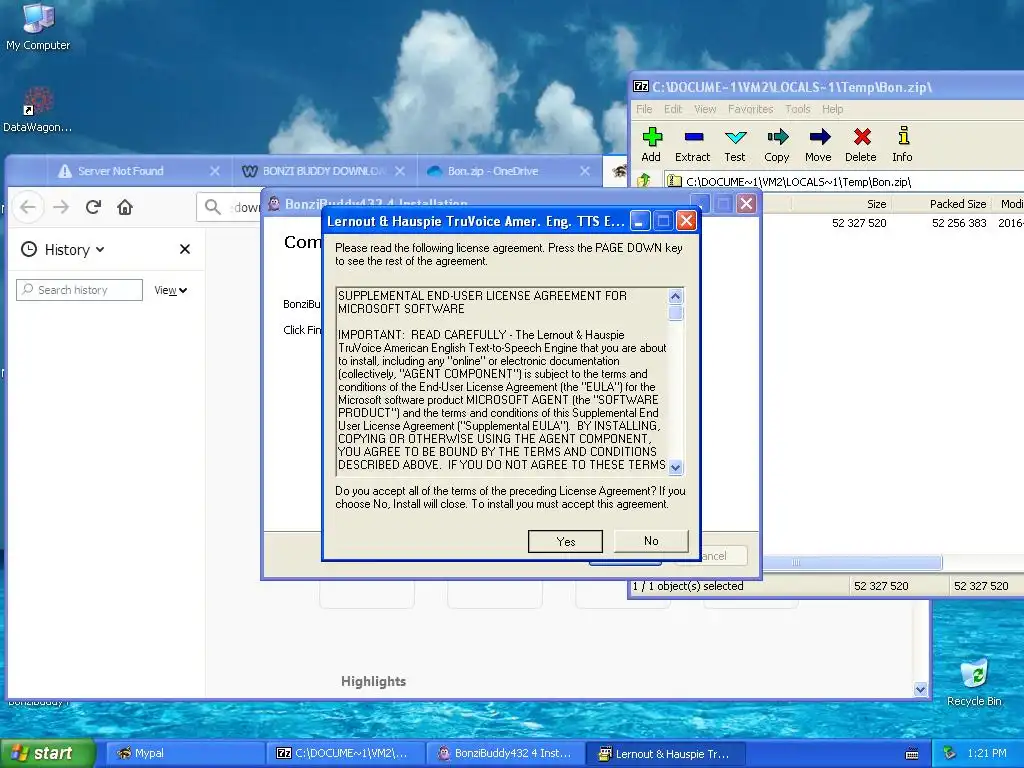This screenshot has height=768, width=1024.
Task: Open the Favorites menu in 7-Zip
Action: (750, 109)
